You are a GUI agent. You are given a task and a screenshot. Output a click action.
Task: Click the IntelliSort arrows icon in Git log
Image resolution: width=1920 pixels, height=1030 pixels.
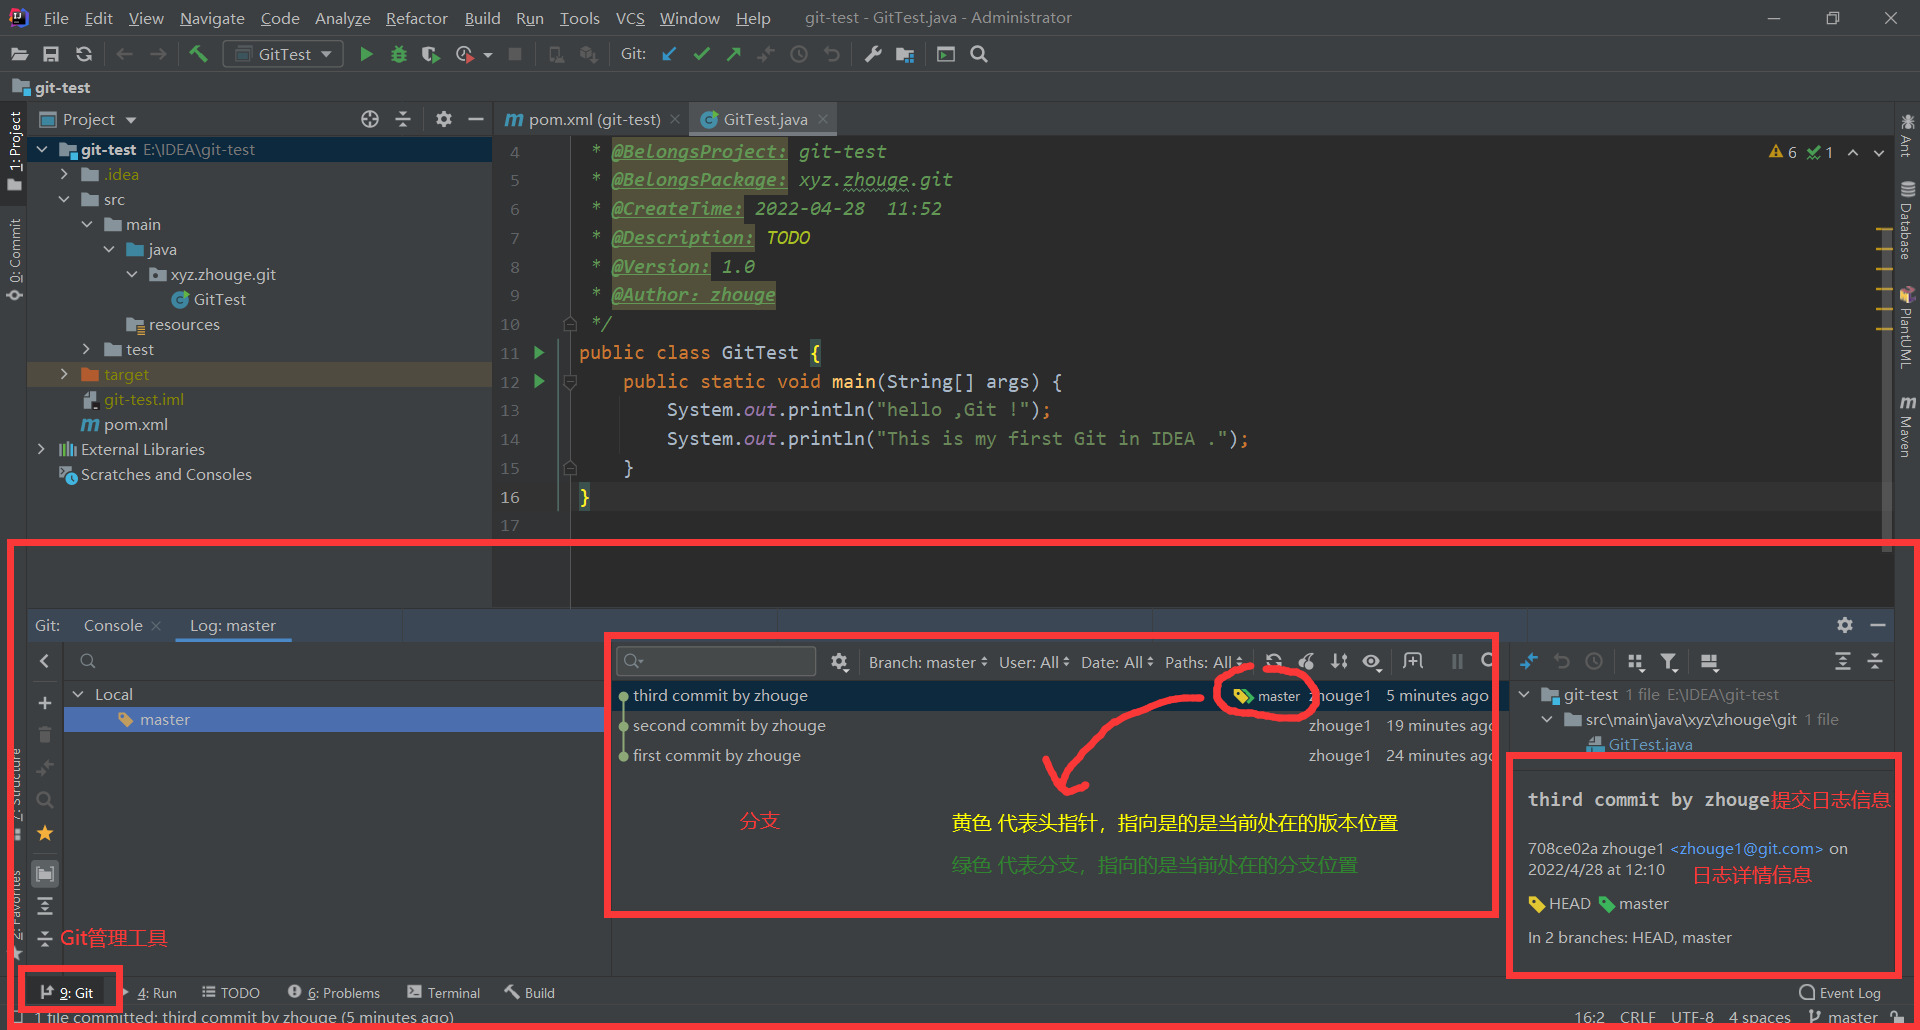click(x=1339, y=661)
